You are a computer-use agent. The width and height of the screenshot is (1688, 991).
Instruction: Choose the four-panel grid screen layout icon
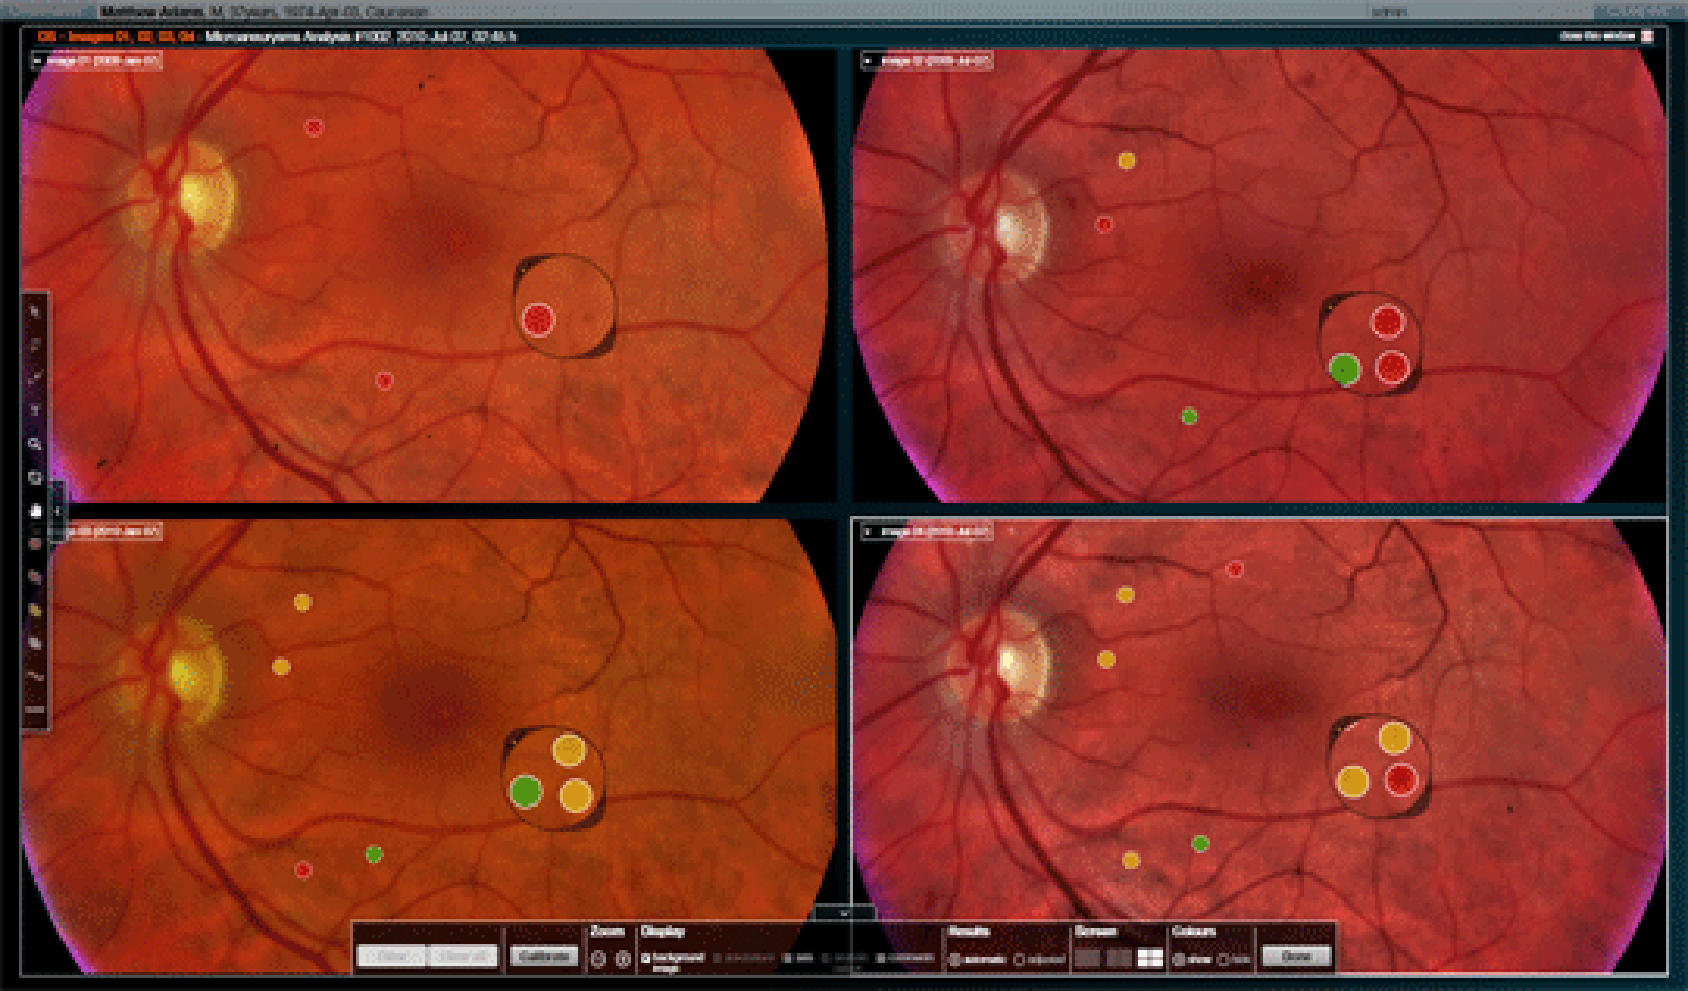coord(1150,958)
